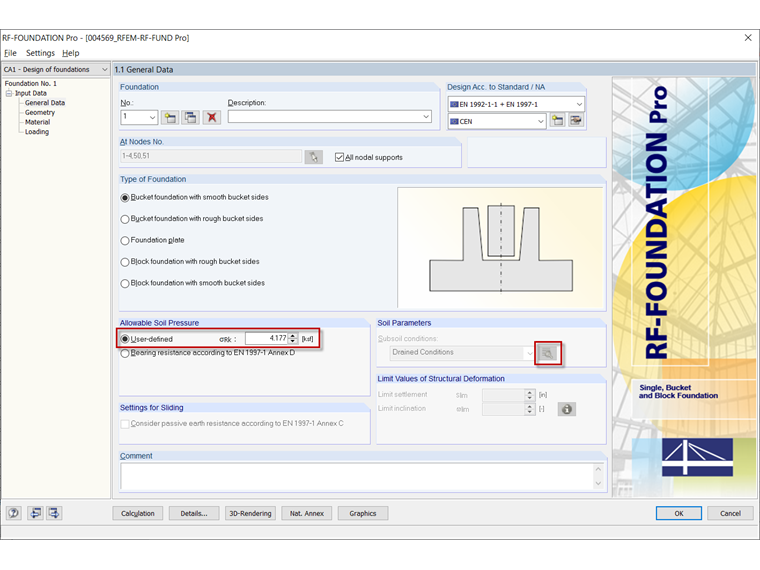Click the copy foundation icon
760x570 pixels.
190,117
